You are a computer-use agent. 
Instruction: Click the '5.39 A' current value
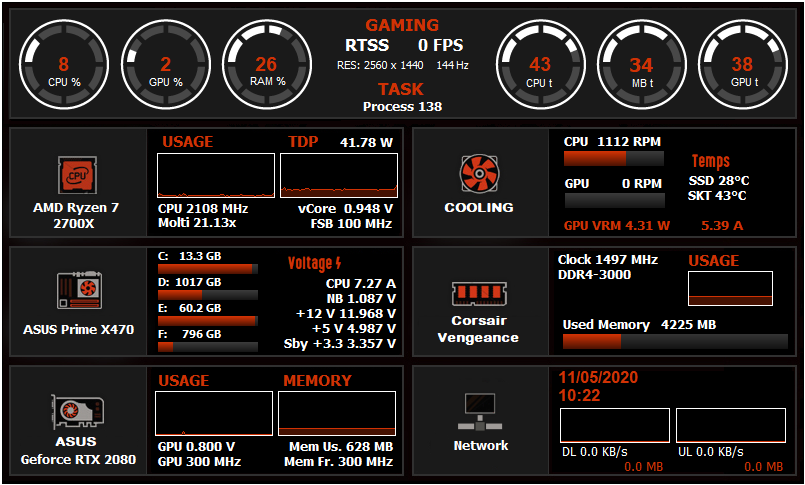click(722, 225)
